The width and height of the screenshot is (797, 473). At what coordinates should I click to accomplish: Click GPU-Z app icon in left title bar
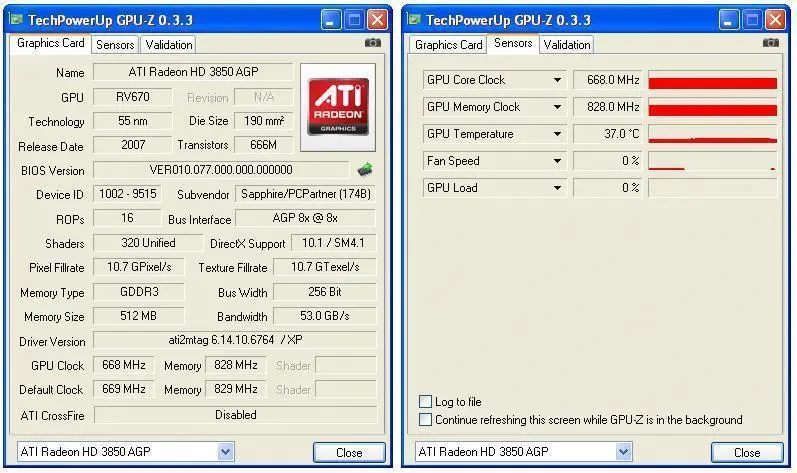pyautogui.click(x=16, y=20)
